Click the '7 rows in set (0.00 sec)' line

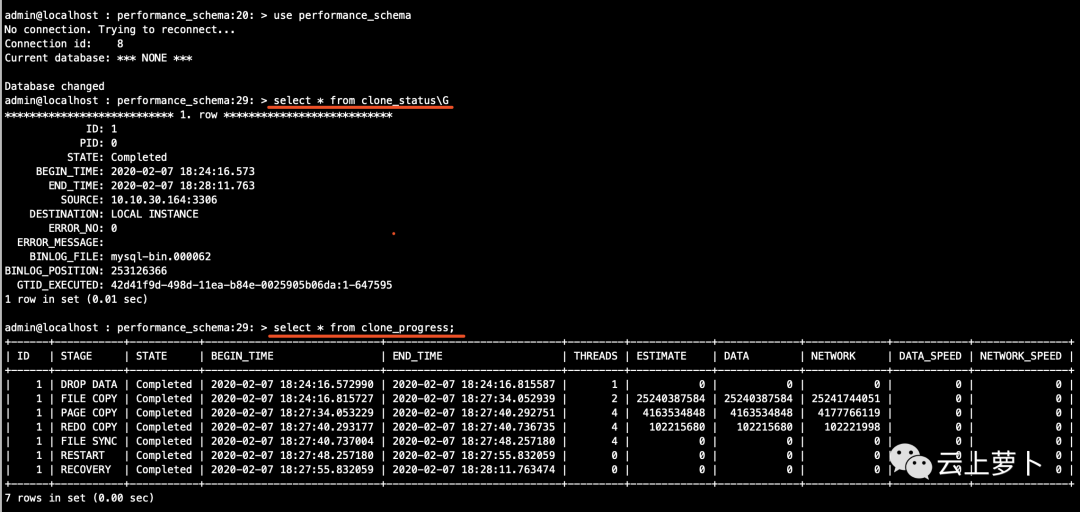[x=79, y=498]
